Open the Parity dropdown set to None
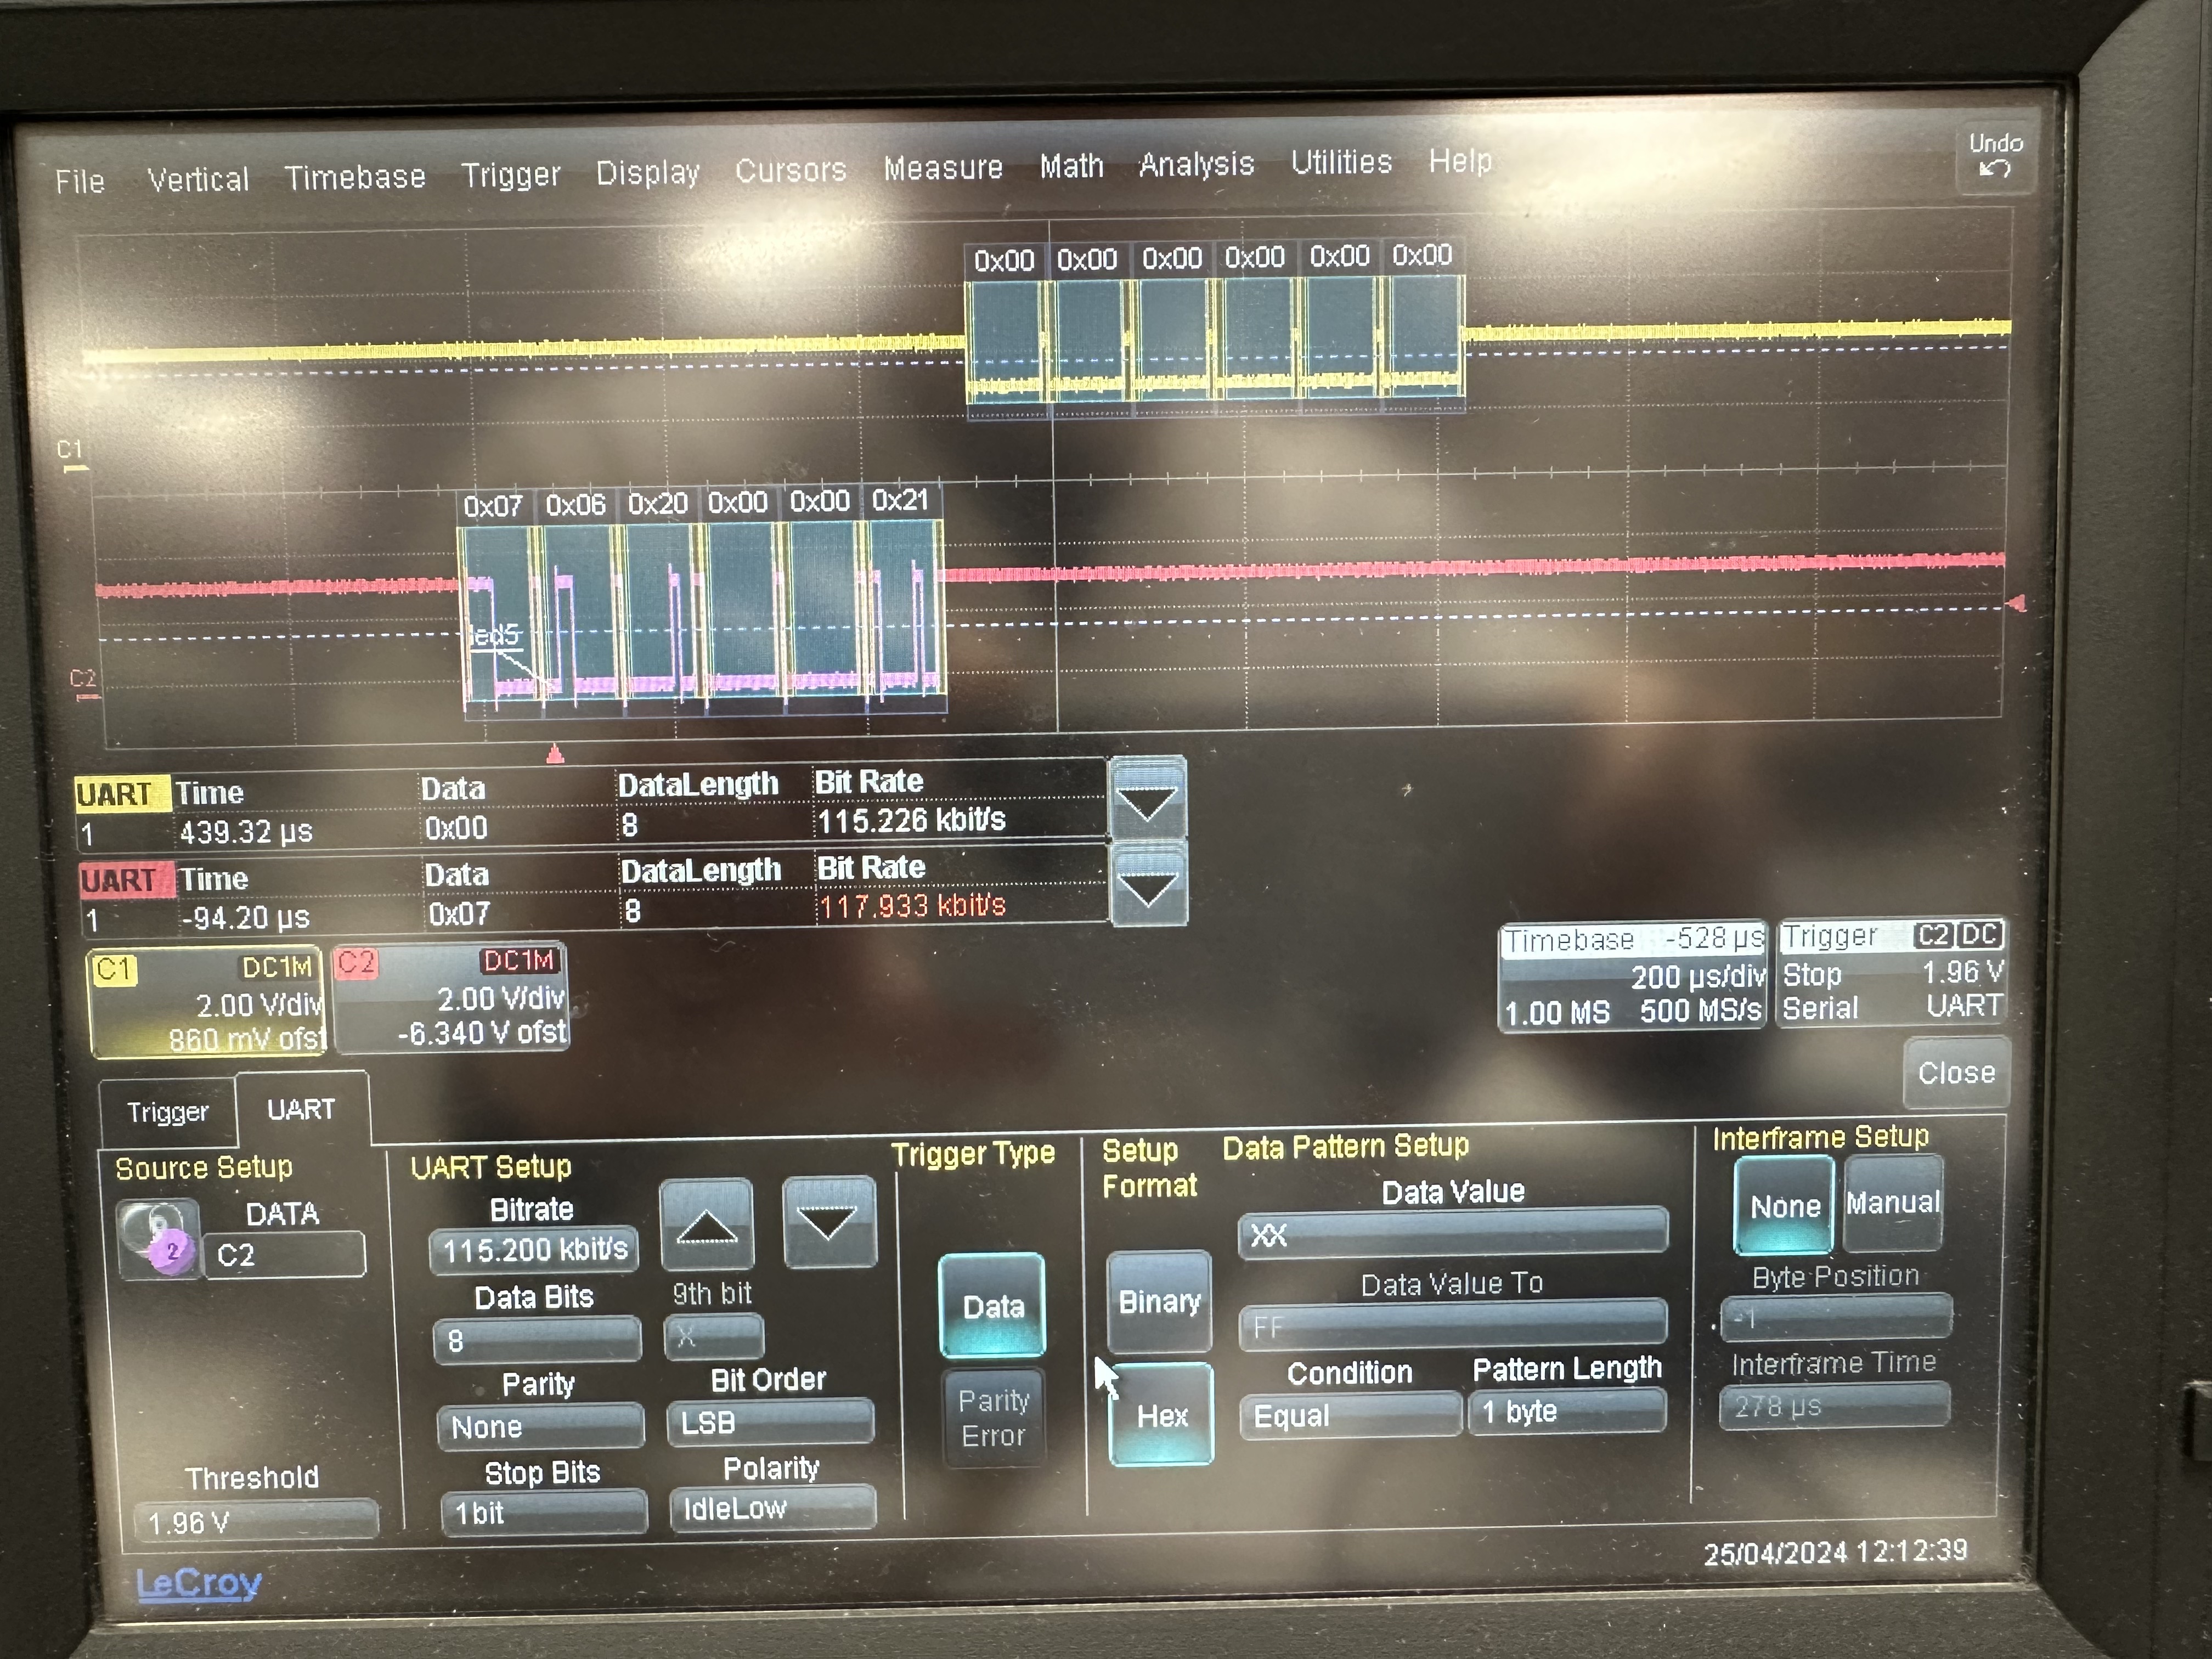 [x=540, y=1426]
